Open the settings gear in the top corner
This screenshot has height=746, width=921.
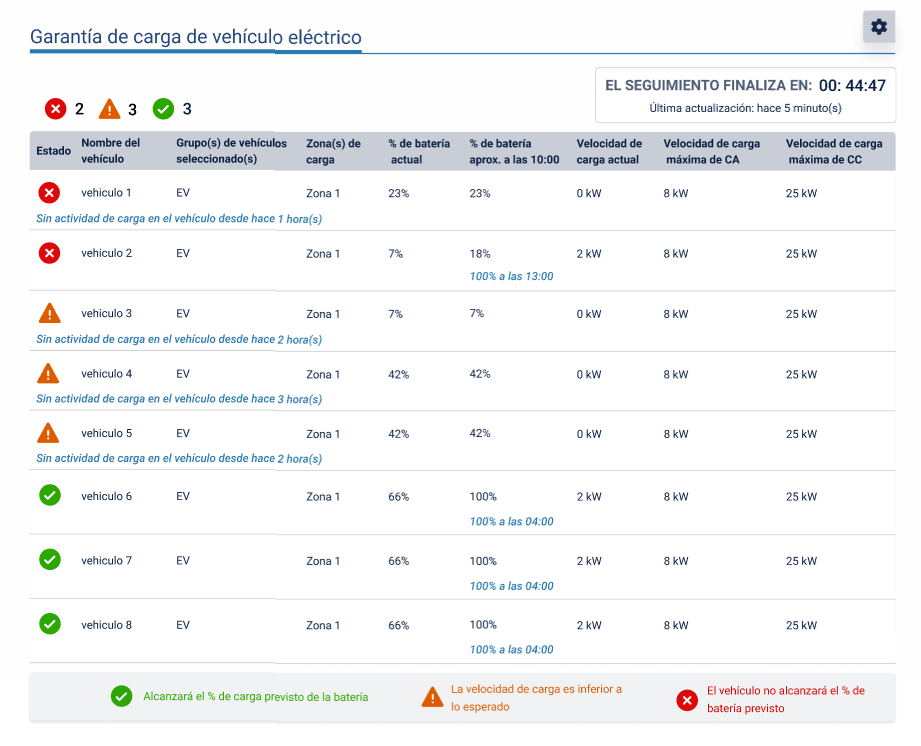(x=878, y=26)
